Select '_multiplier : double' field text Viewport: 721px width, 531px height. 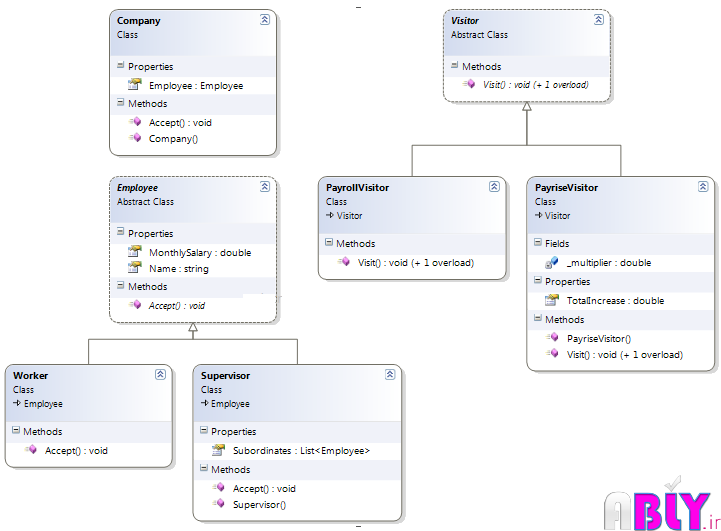click(609, 263)
